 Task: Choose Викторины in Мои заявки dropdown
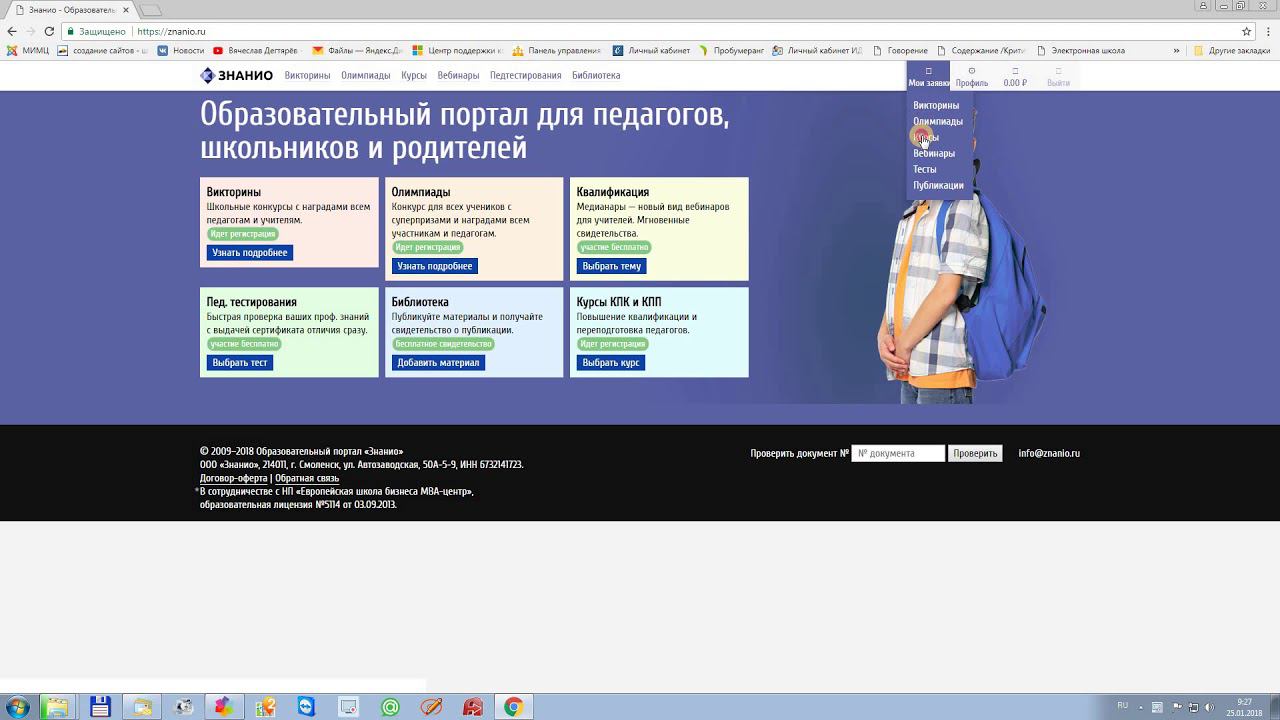pos(936,105)
